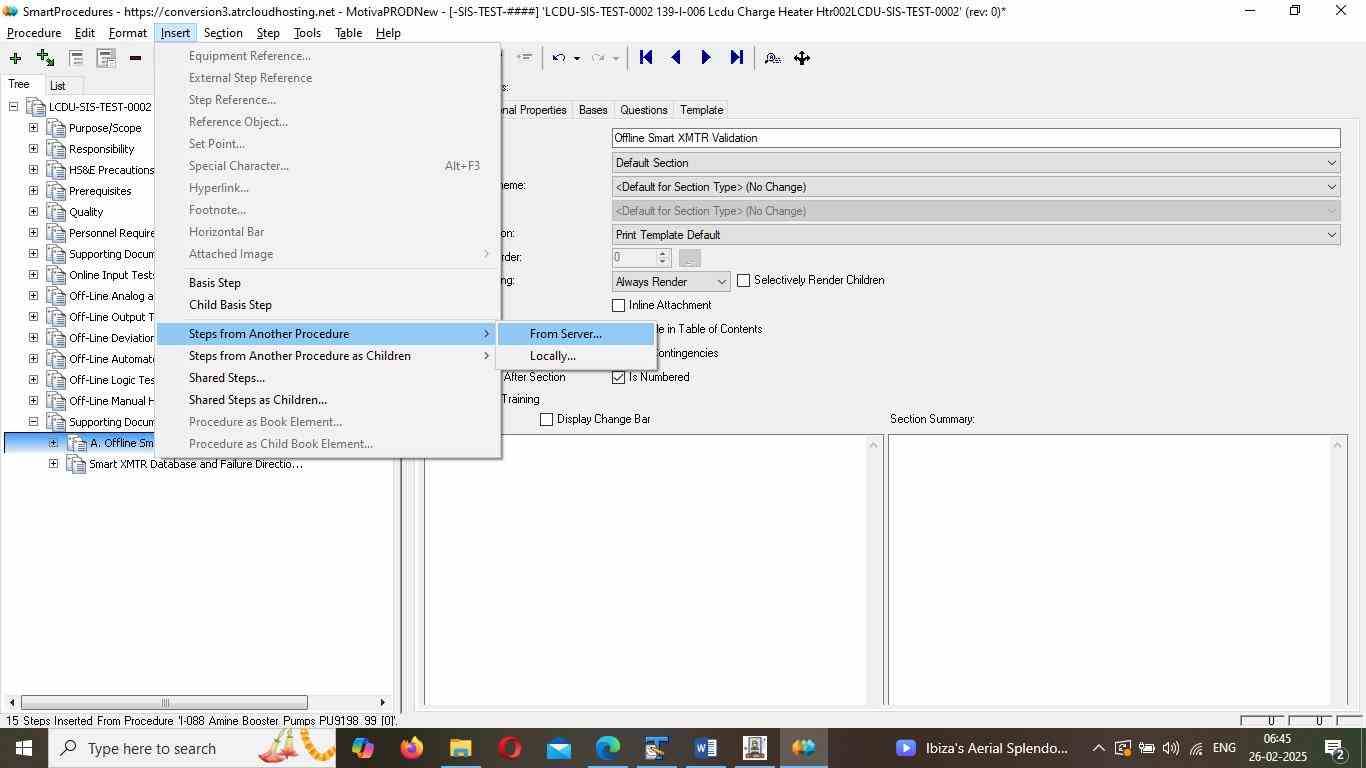1366x768 pixels.
Task: Show hidden system tray icons chevron
Action: pyautogui.click(x=1098, y=748)
